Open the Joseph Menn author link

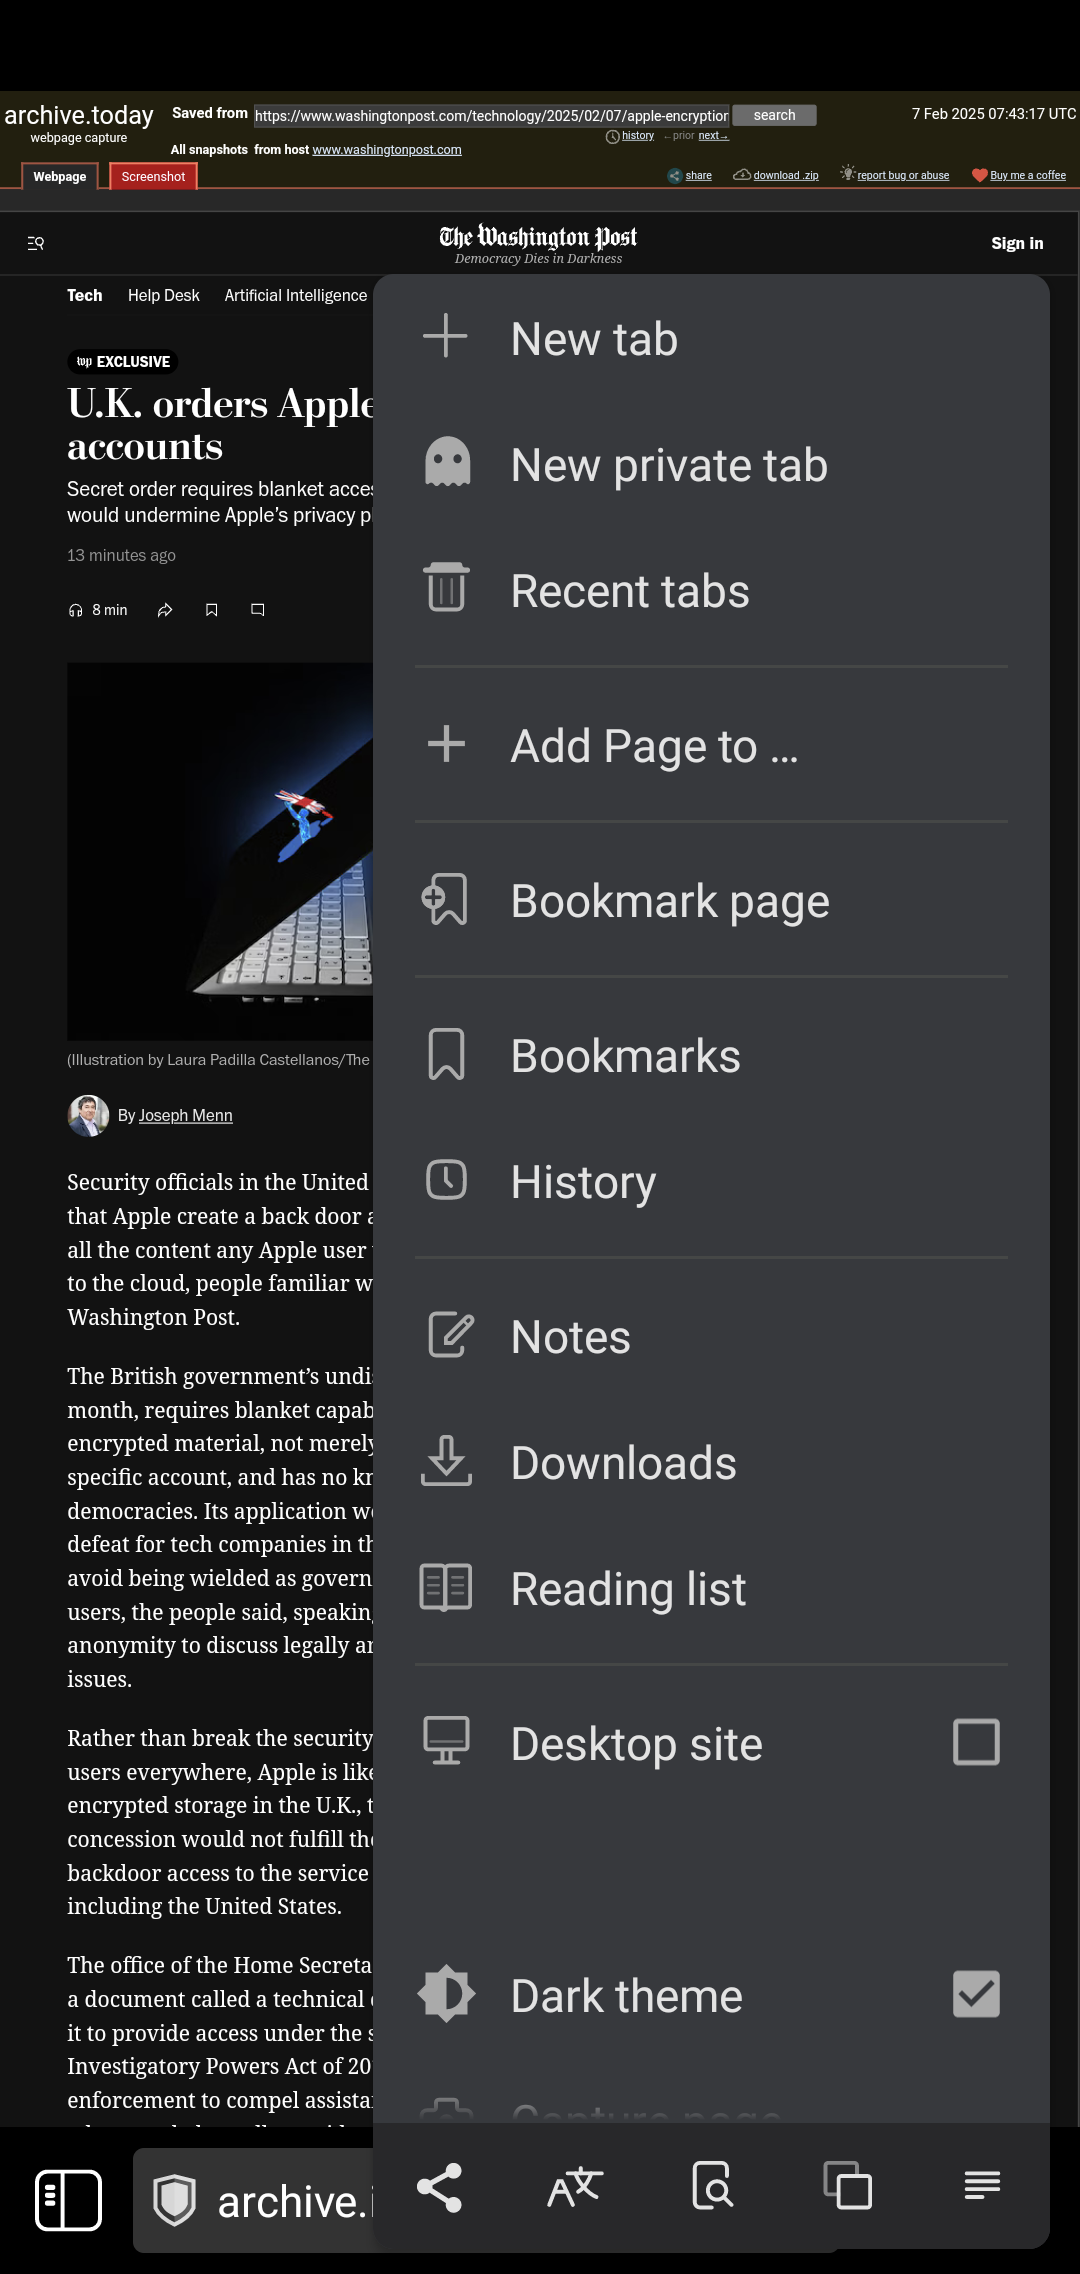click(x=185, y=1115)
